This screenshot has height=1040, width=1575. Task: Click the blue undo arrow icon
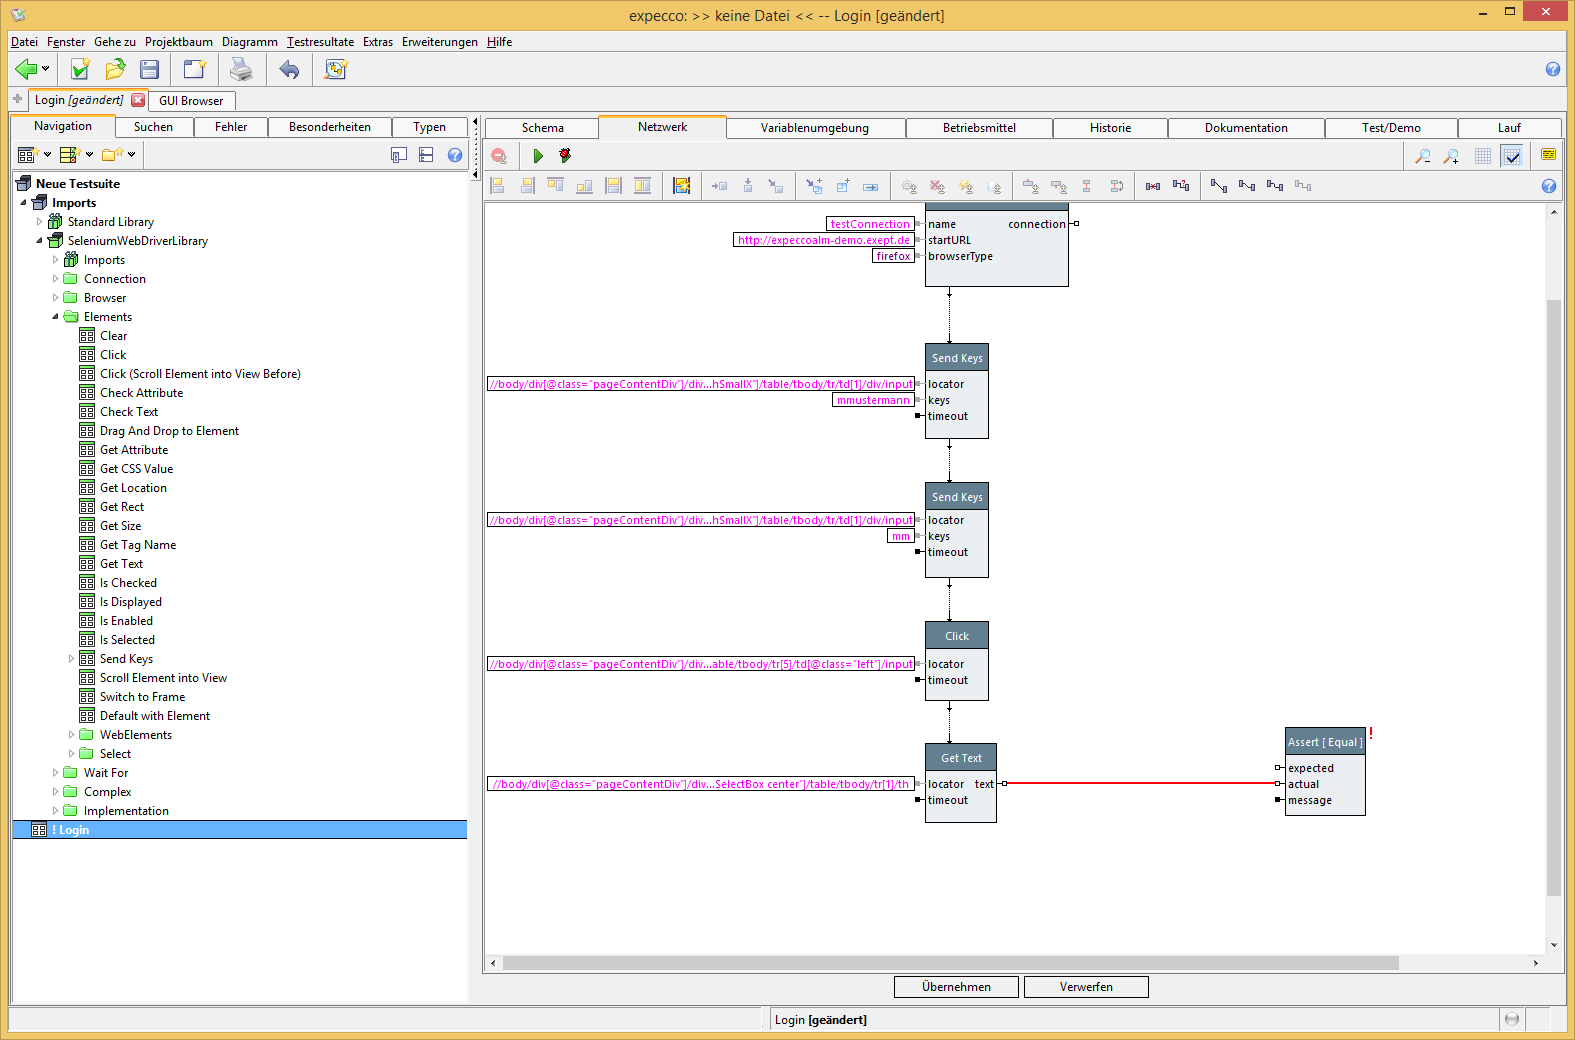289,69
